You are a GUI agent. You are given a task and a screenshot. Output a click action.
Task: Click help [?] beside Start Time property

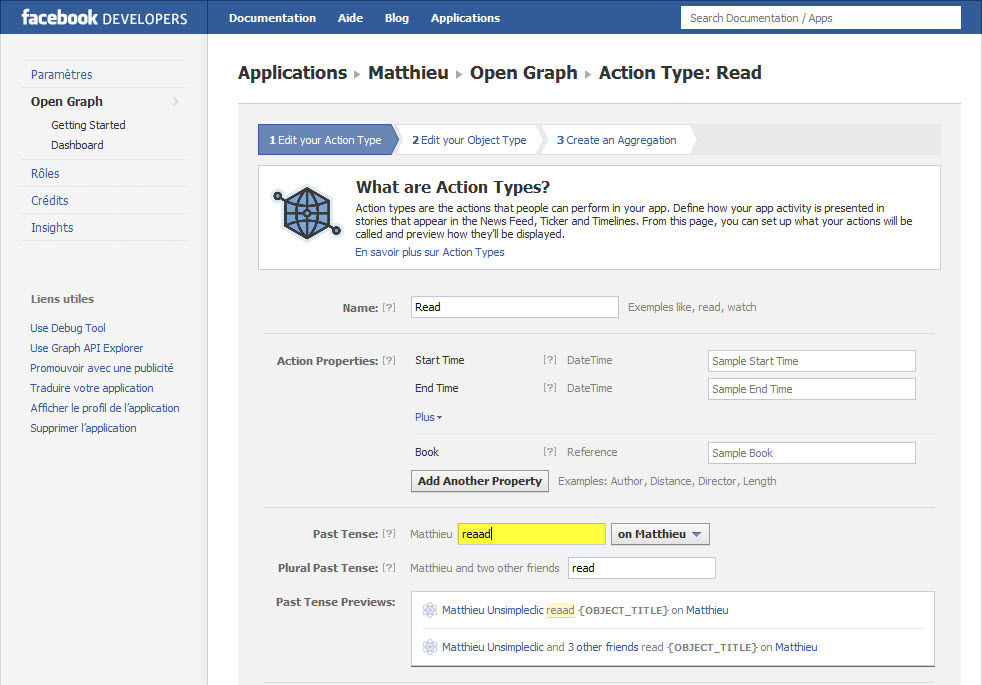pyautogui.click(x=550, y=359)
